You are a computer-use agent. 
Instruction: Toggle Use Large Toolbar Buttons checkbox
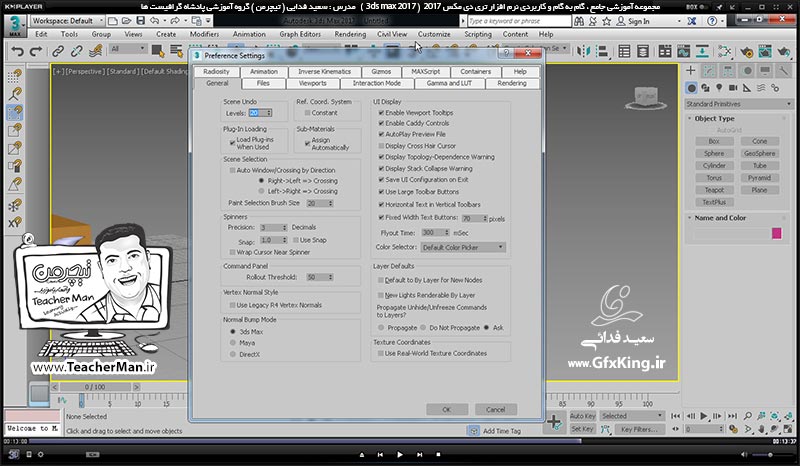(381, 191)
